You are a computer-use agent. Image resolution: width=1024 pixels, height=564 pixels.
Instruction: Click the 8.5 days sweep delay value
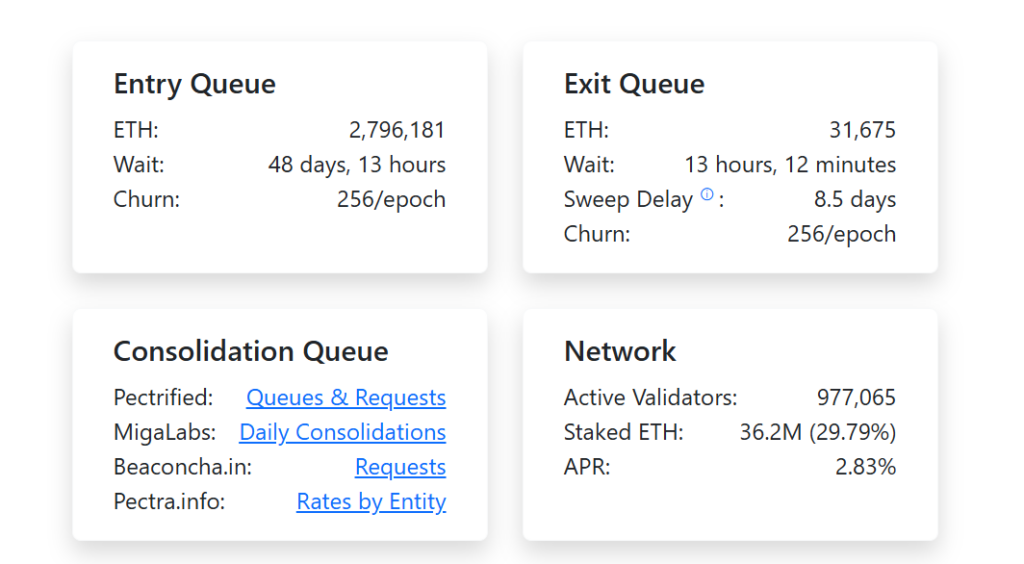point(854,200)
